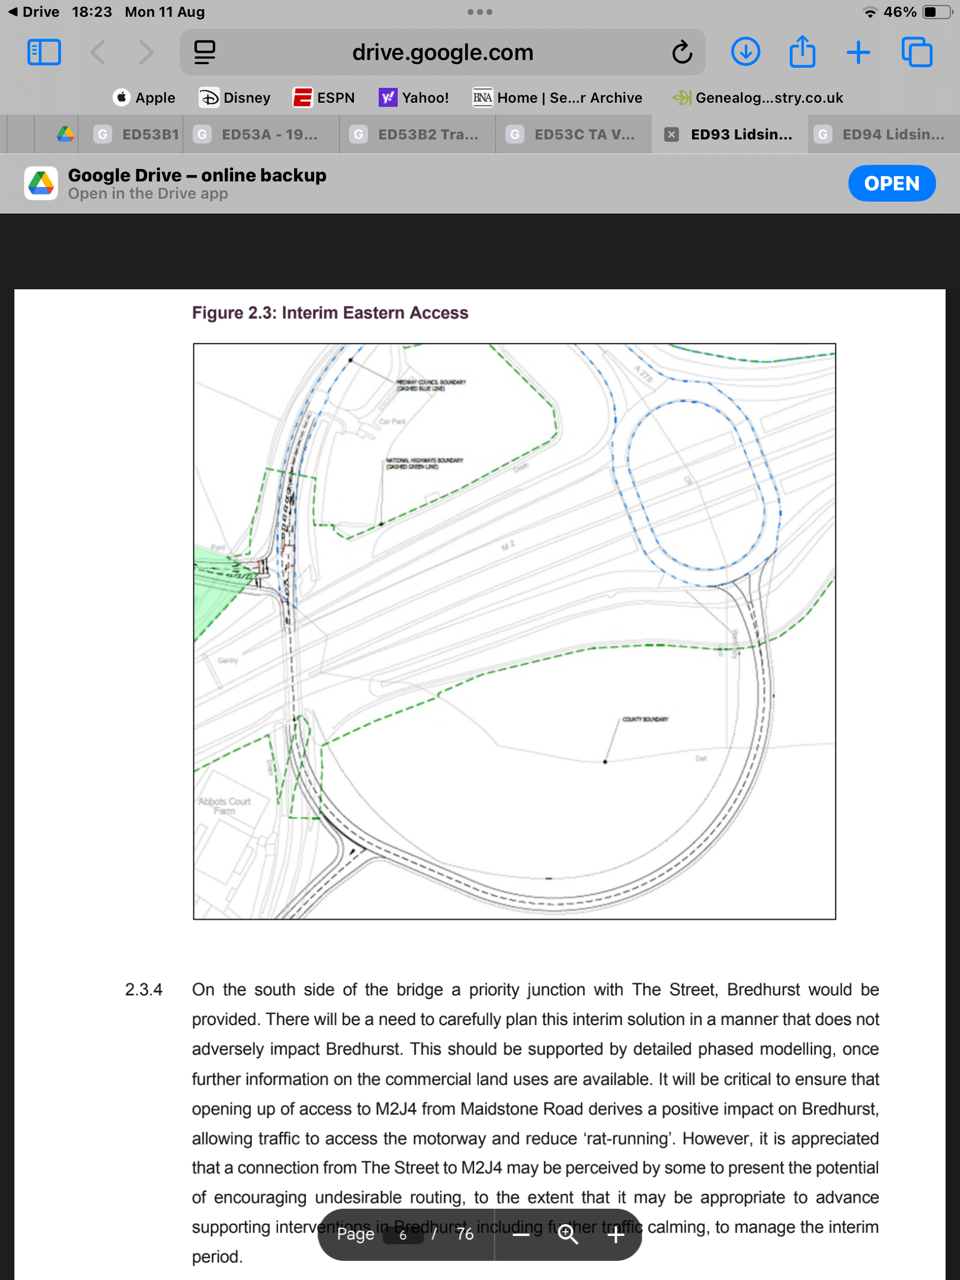Open the Apple bookmark
The width and height of the screenshot is (960, 1280).
pos(144,97)
